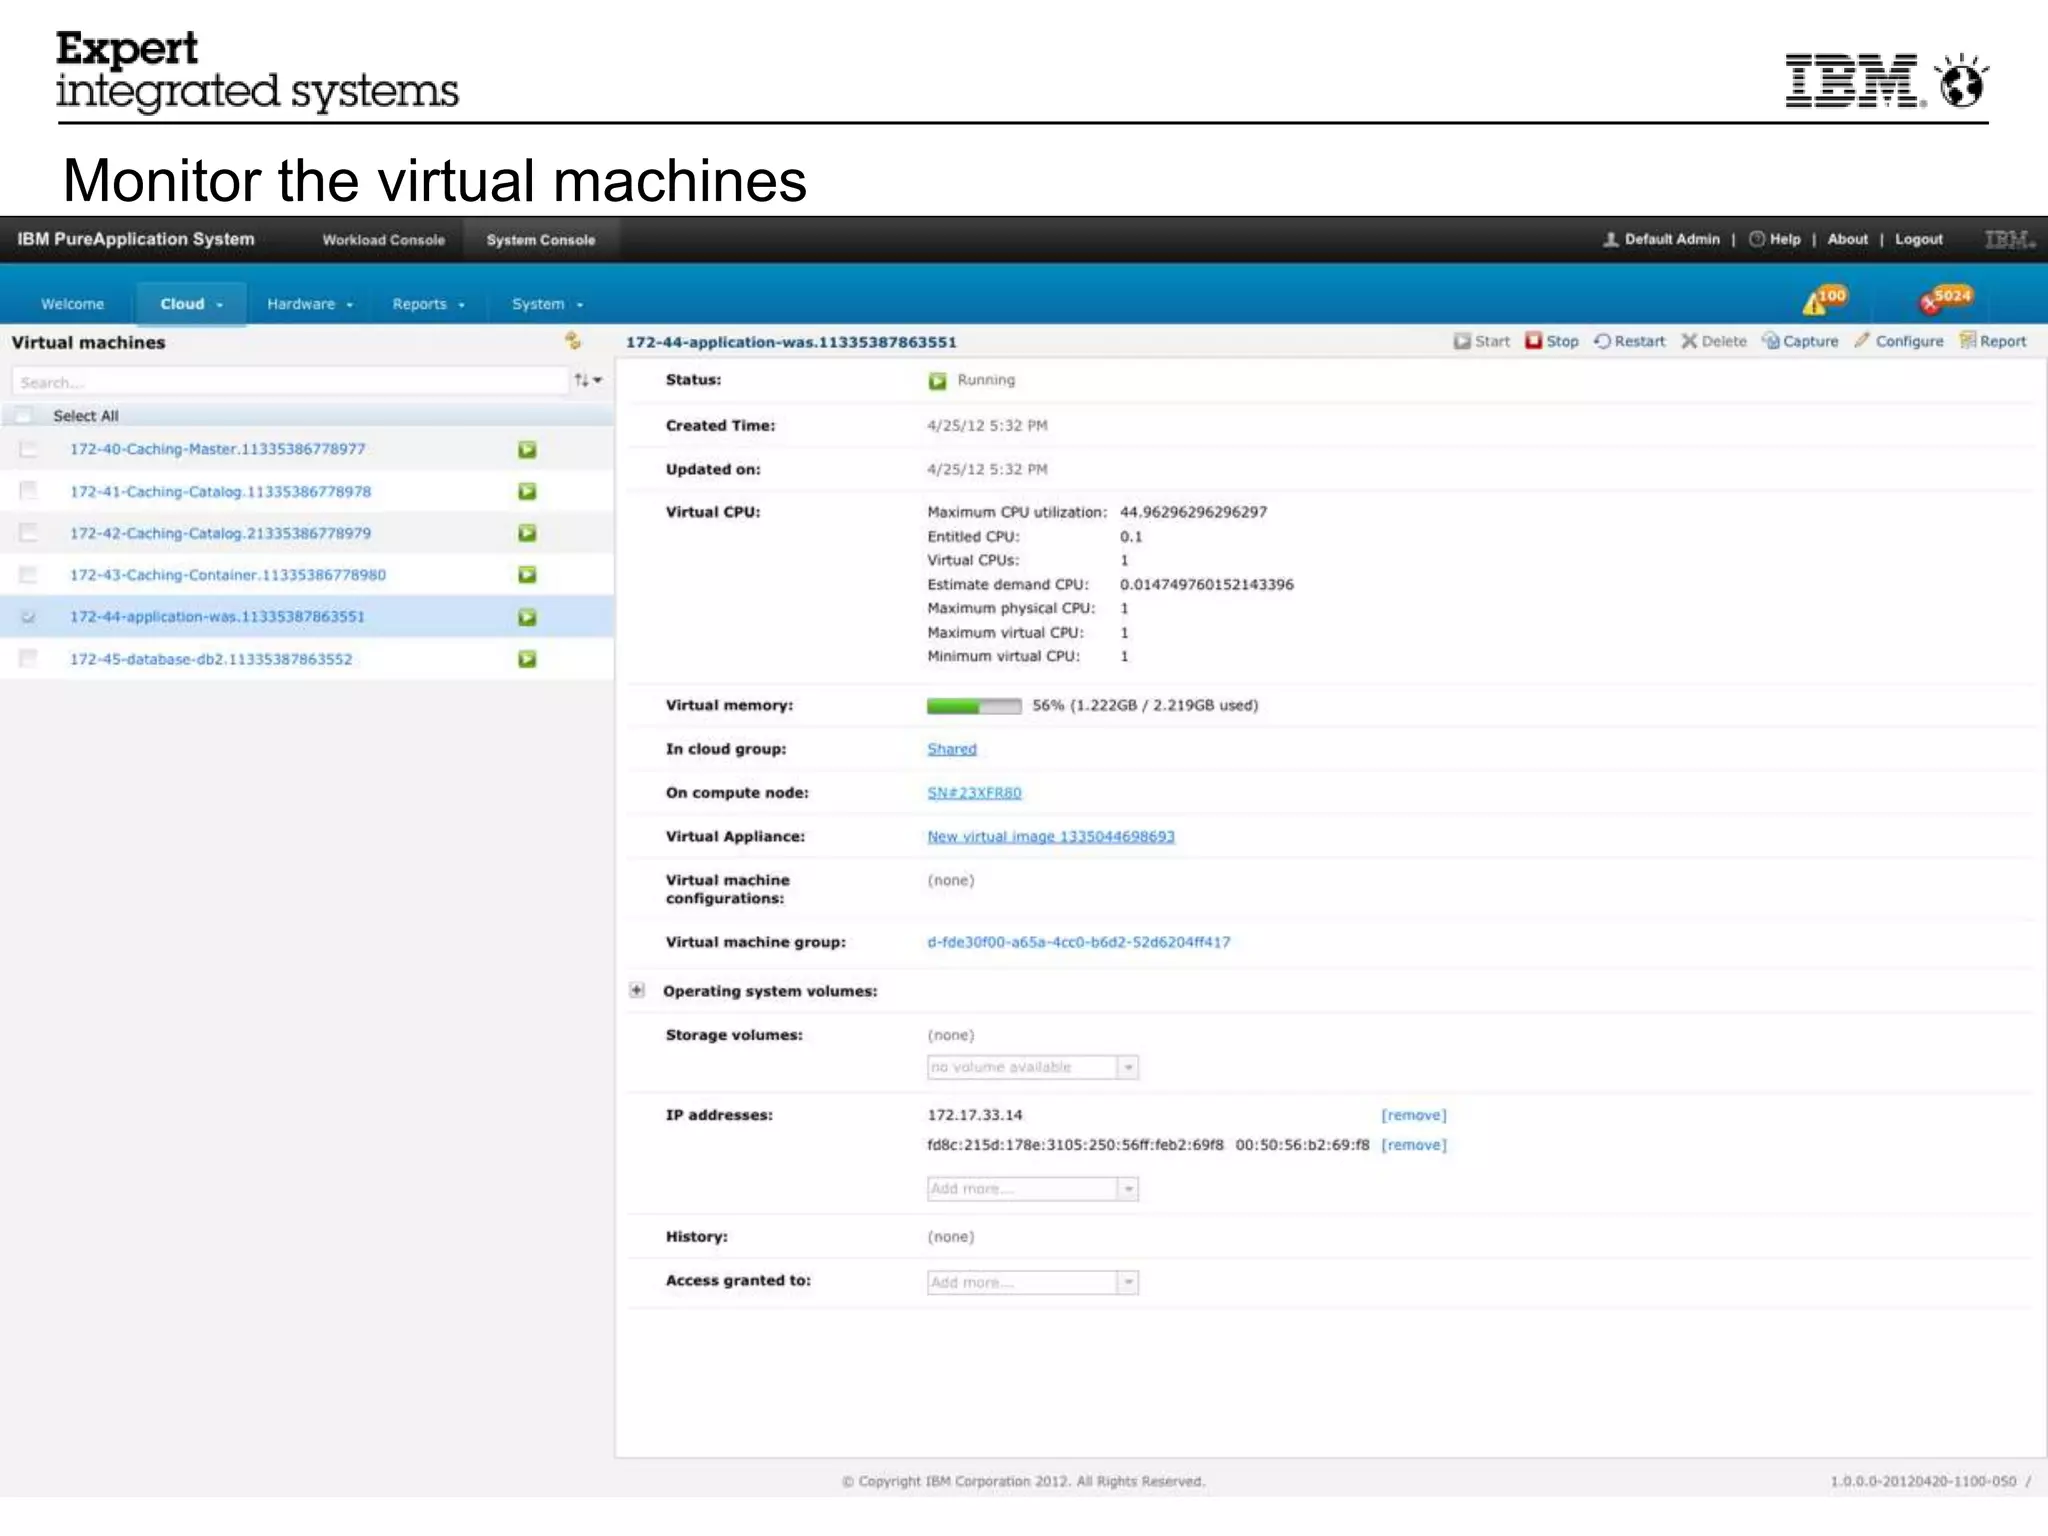Switch to the Workload Console tab
2048x1536 pixels.
click(x=383, y=240)
